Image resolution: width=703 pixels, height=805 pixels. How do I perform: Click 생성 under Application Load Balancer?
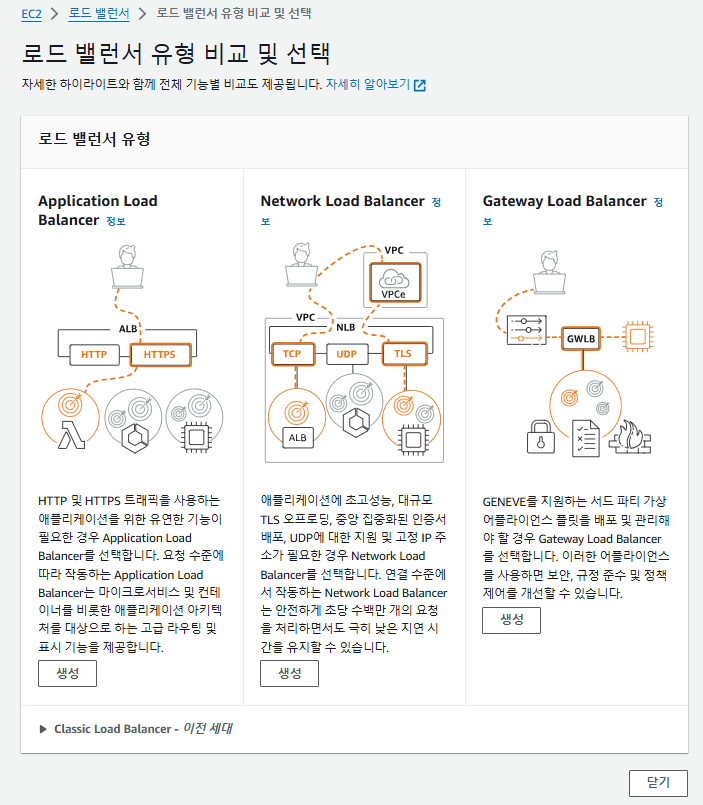tap(67, 673)
